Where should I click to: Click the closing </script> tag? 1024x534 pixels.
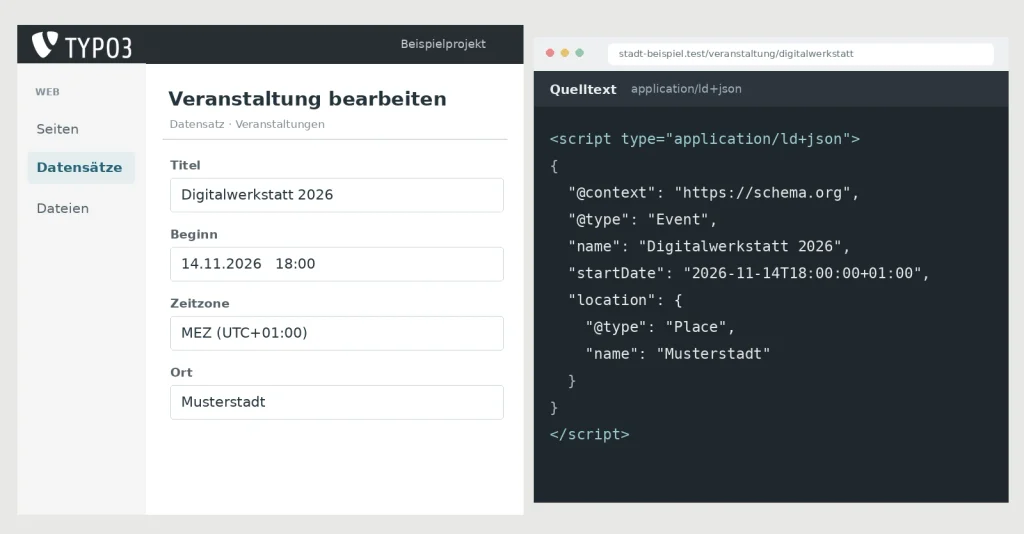tap(590, 434)
